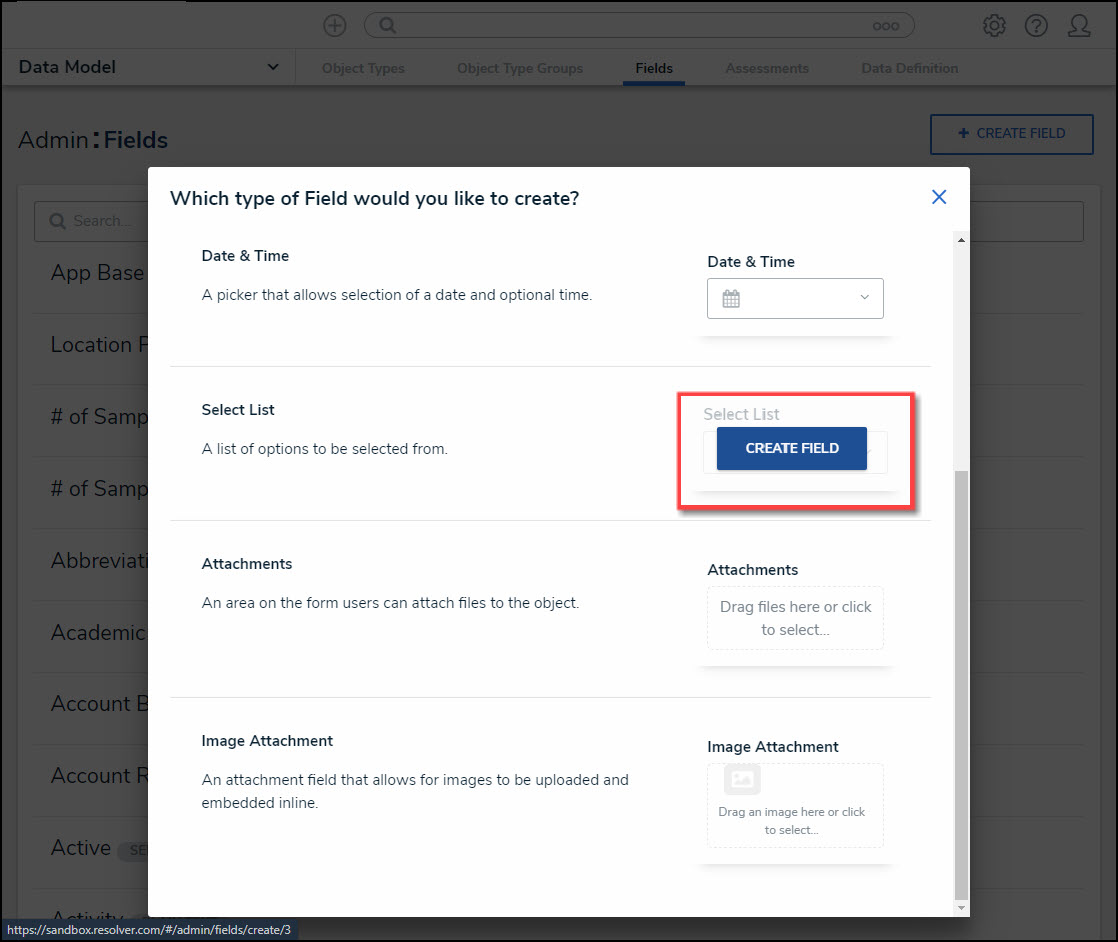The image size is (1118, 942).
Task: Open the Object Type Groups tab
Action: point(520,68)
